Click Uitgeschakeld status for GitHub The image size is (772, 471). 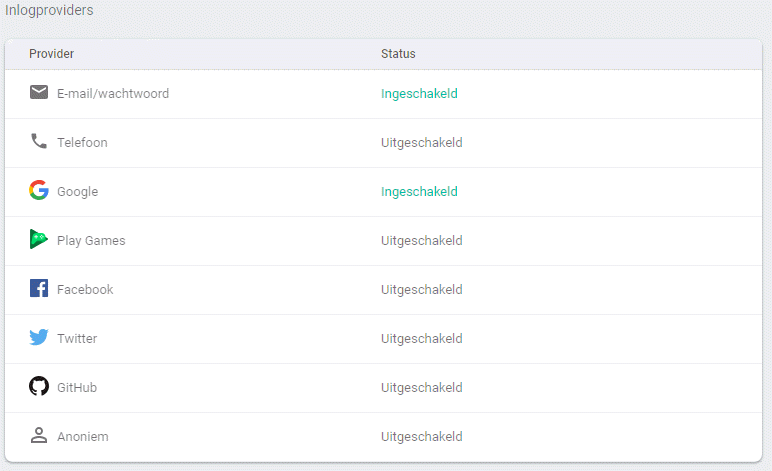click(x=421, y=388)
